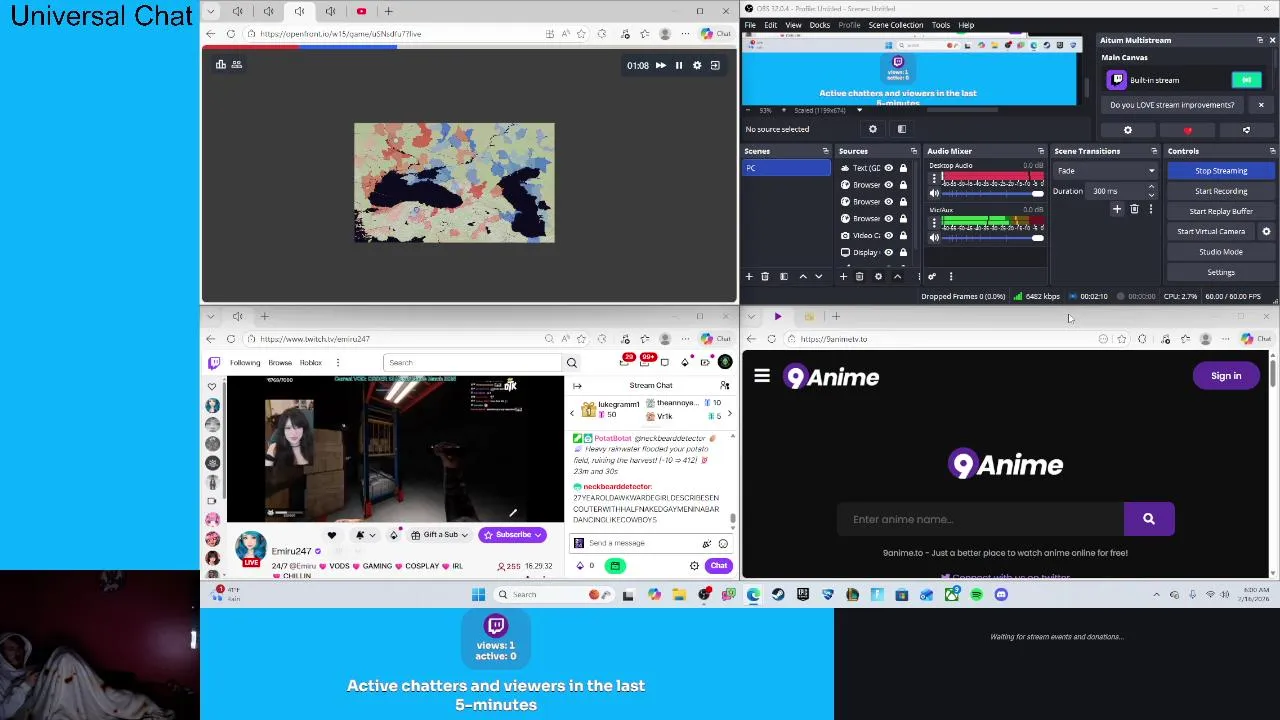Click Stop Streaming in OBS Controls
This screenshot has width=1280, height=720.
[x=1221, y=171]
